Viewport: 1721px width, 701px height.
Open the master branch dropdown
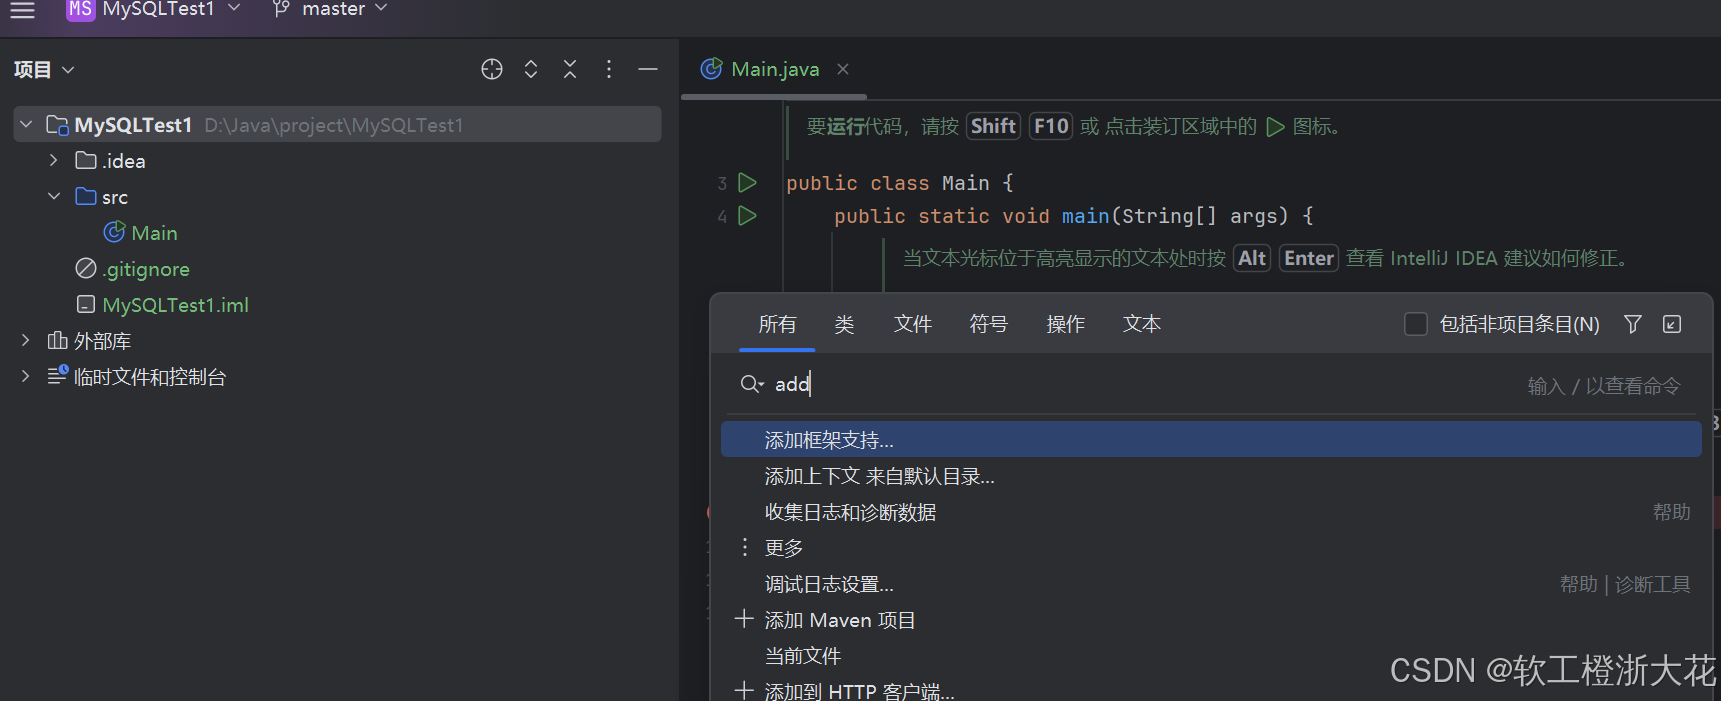point(344,9)
